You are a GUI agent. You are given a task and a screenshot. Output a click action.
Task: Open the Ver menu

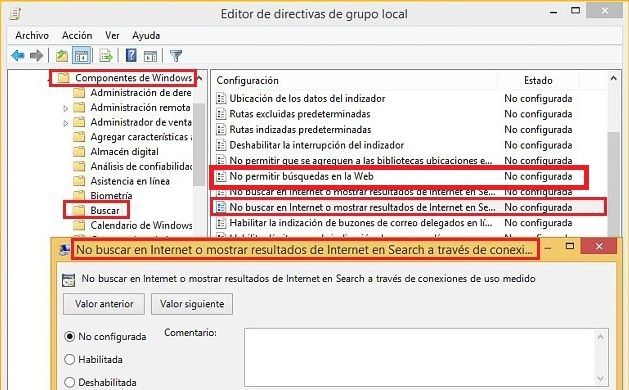[x=112, y=35]
